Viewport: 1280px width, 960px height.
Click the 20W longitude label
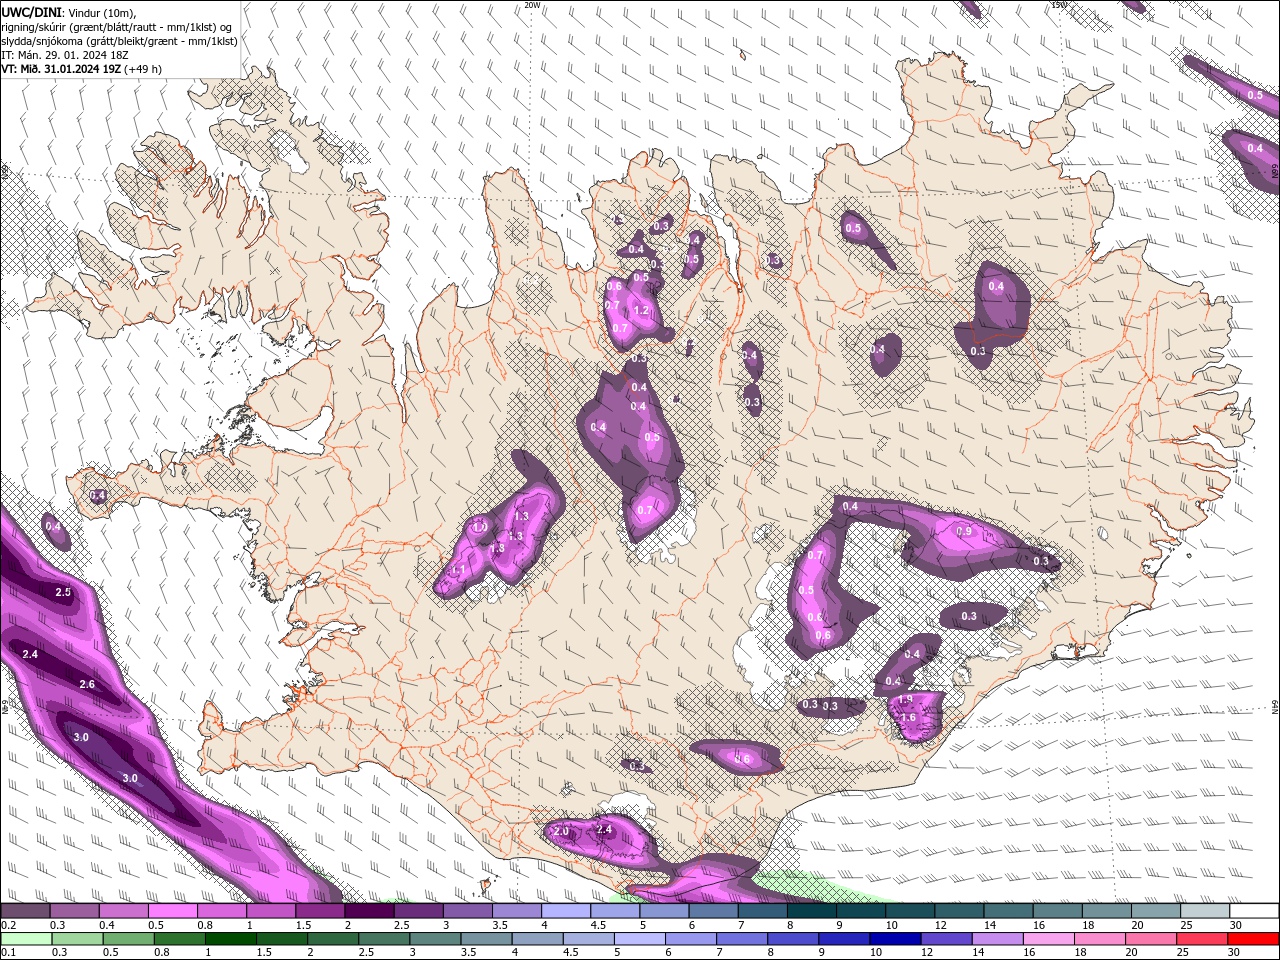pos(532,5)
